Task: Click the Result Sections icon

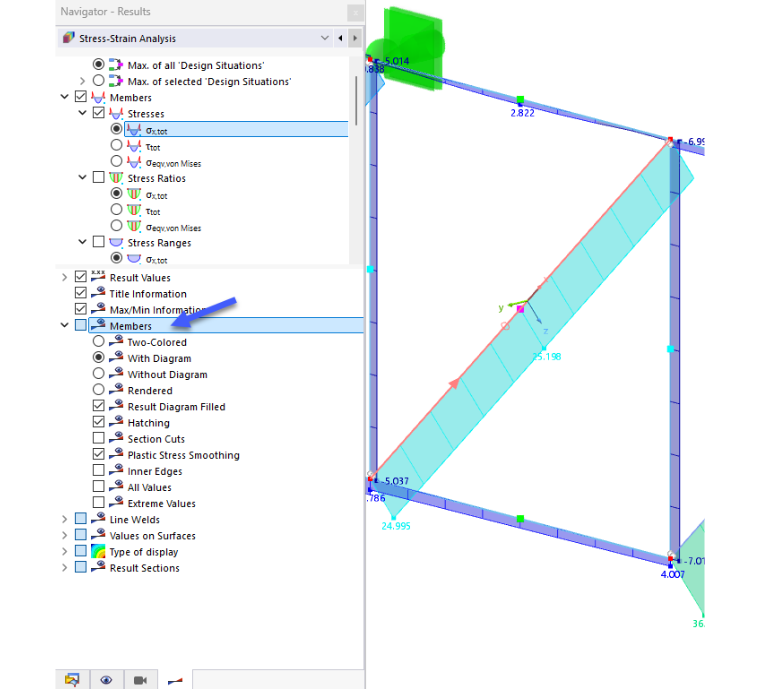Action: (98, 566)
